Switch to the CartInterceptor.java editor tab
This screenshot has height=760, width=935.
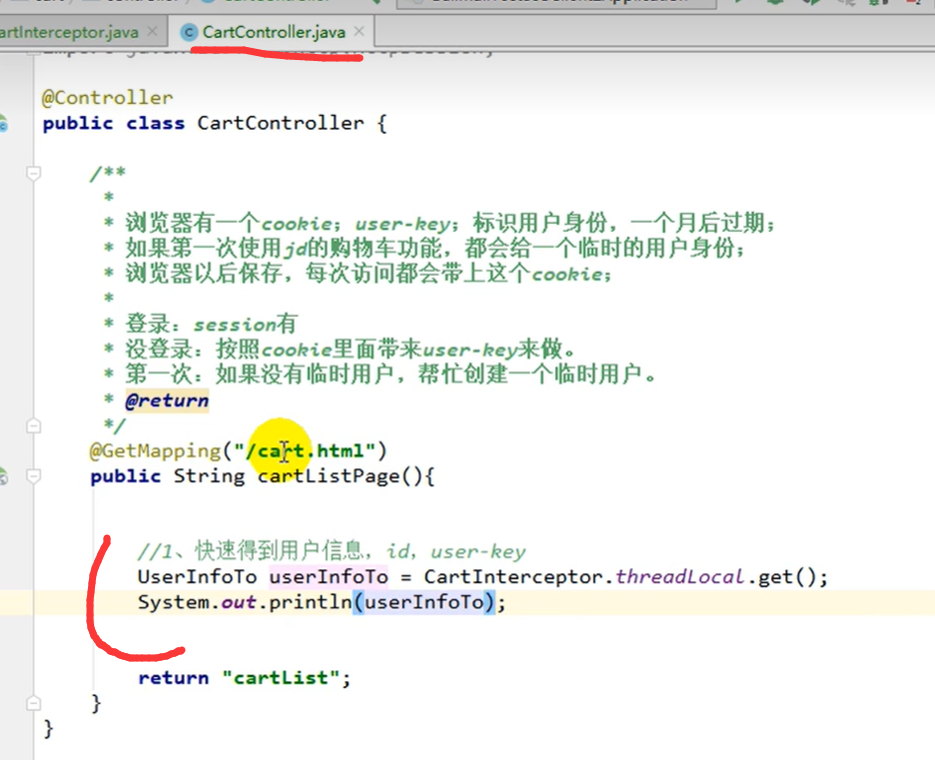[x=69, y=32]
